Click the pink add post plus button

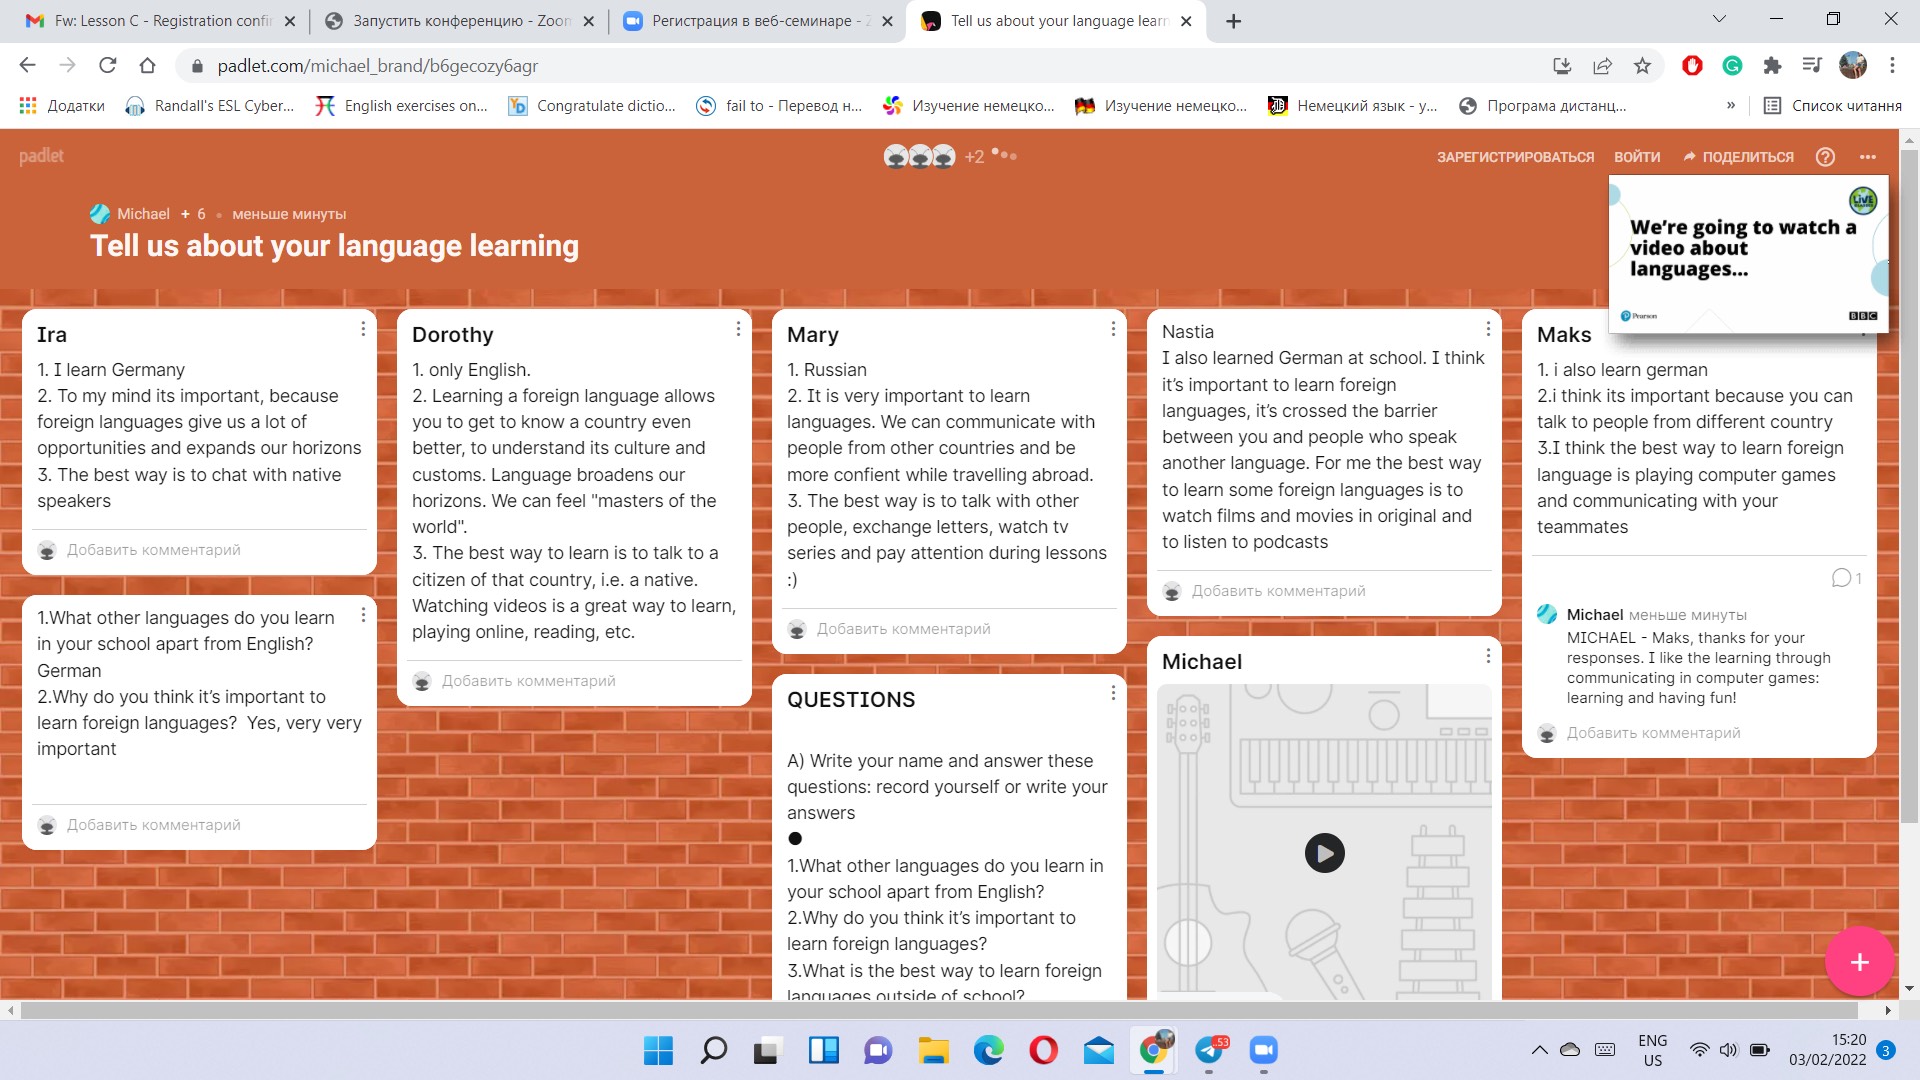tap(1859, 962)
